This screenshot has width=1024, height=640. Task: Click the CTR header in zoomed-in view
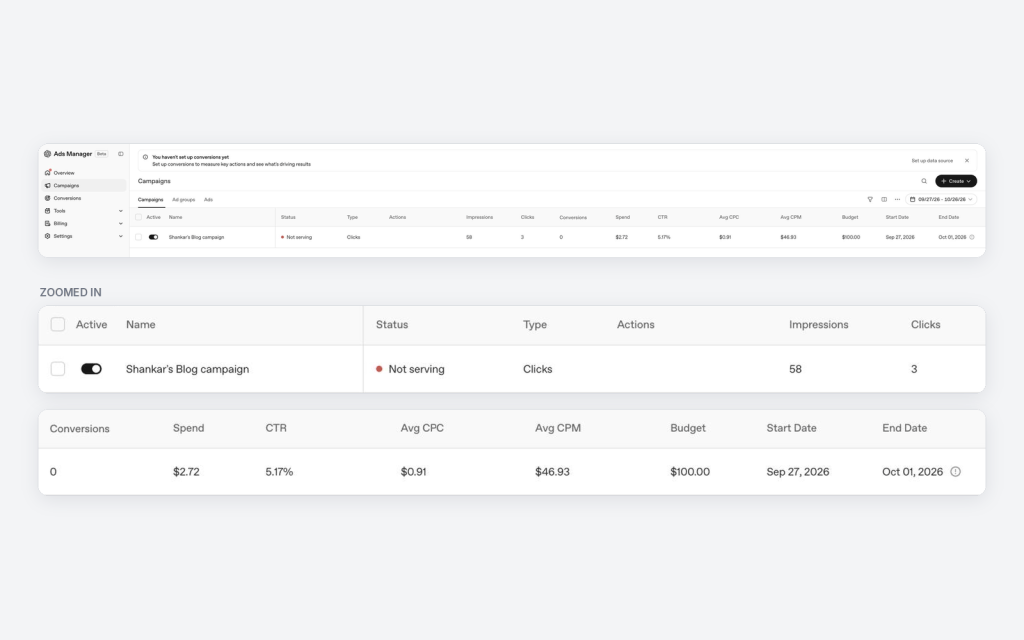click(x=276, y=428)
